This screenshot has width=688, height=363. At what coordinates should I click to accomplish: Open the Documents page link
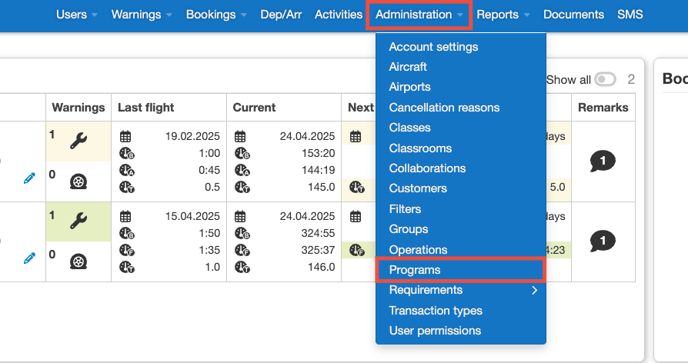(x=573, y=14)
